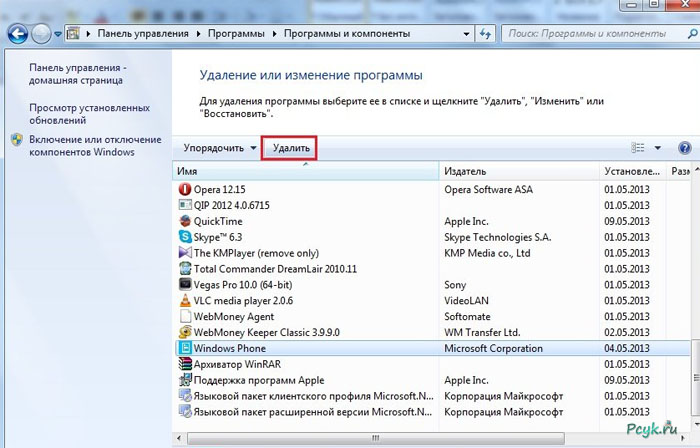Click the blue Help icon

[x=684, y=148]
